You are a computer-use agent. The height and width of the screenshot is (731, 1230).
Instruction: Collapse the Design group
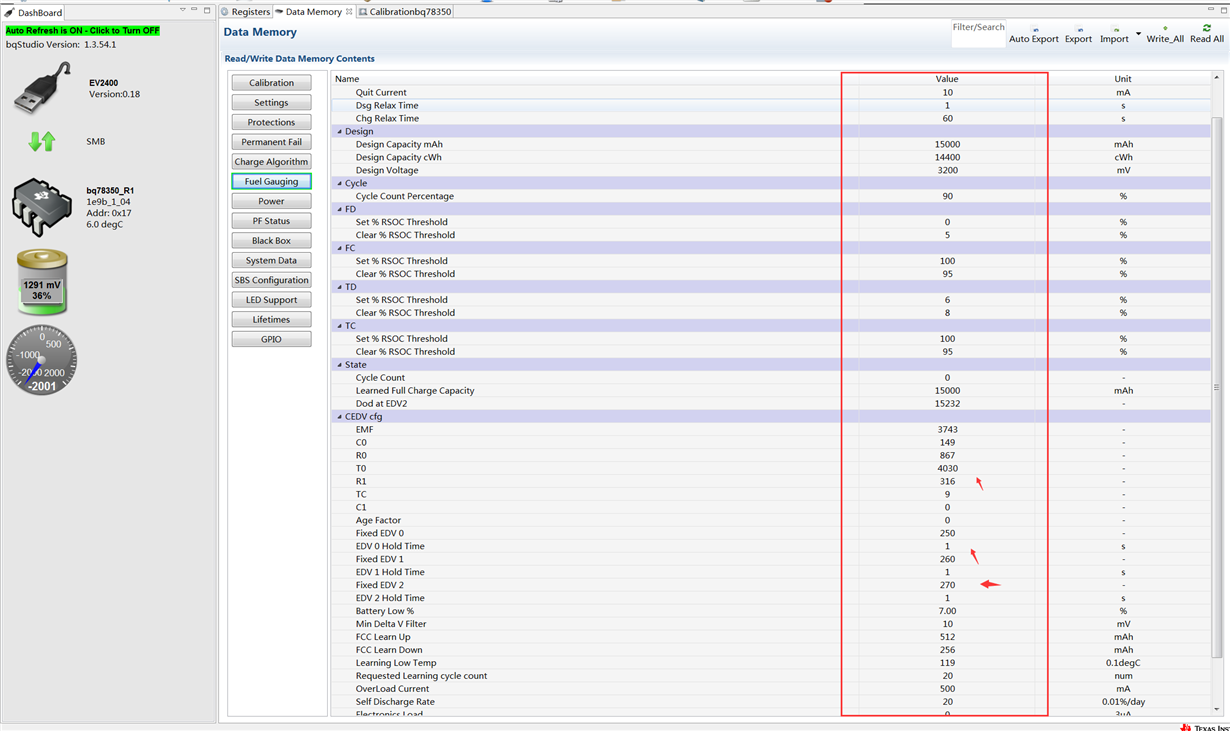339,131
